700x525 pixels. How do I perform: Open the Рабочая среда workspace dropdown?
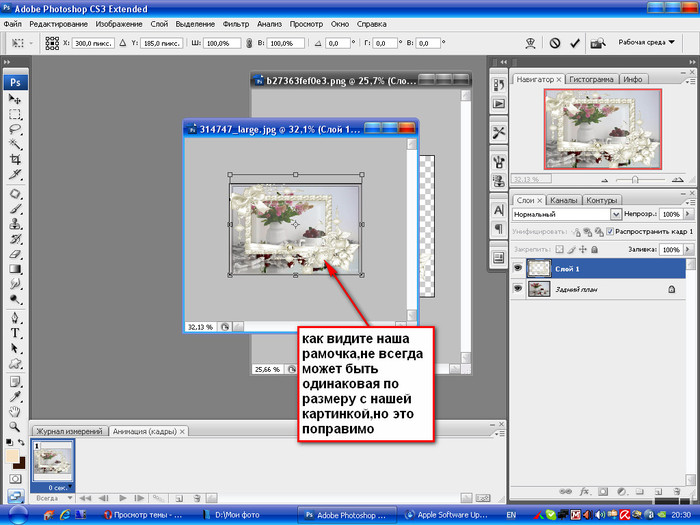(646, 42)
